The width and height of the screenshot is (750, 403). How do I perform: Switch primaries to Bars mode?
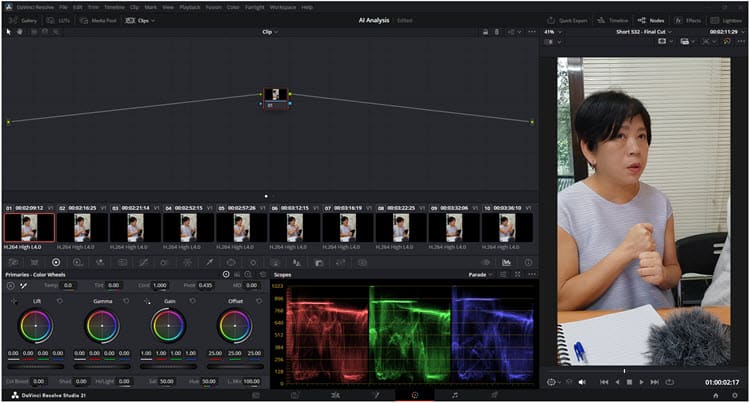[237, 274]
